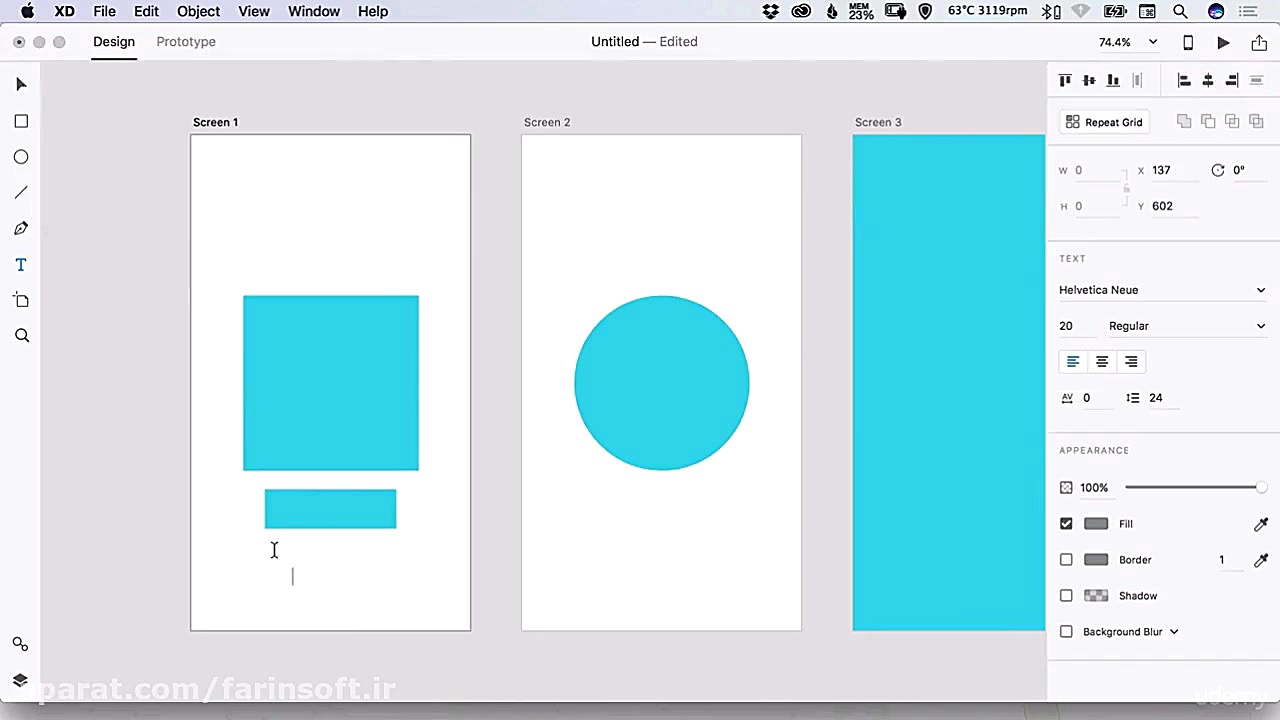1280x720 pixels.
Task: Enable the Border checkbox
Action: click(1066, 560)
